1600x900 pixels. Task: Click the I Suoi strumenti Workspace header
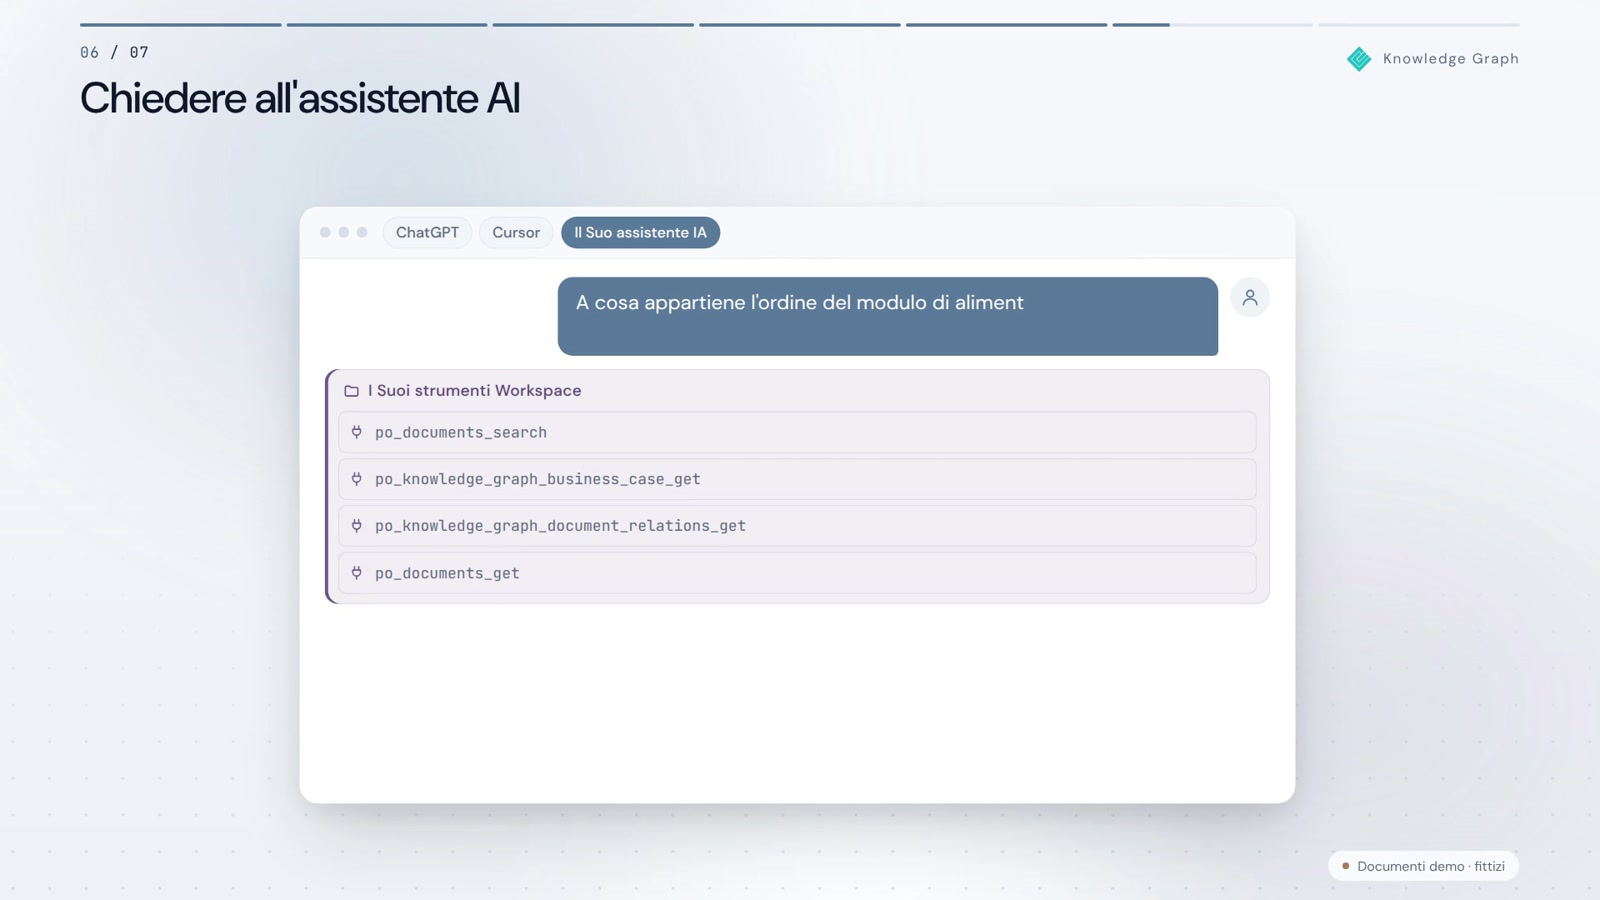pos(474,391)
